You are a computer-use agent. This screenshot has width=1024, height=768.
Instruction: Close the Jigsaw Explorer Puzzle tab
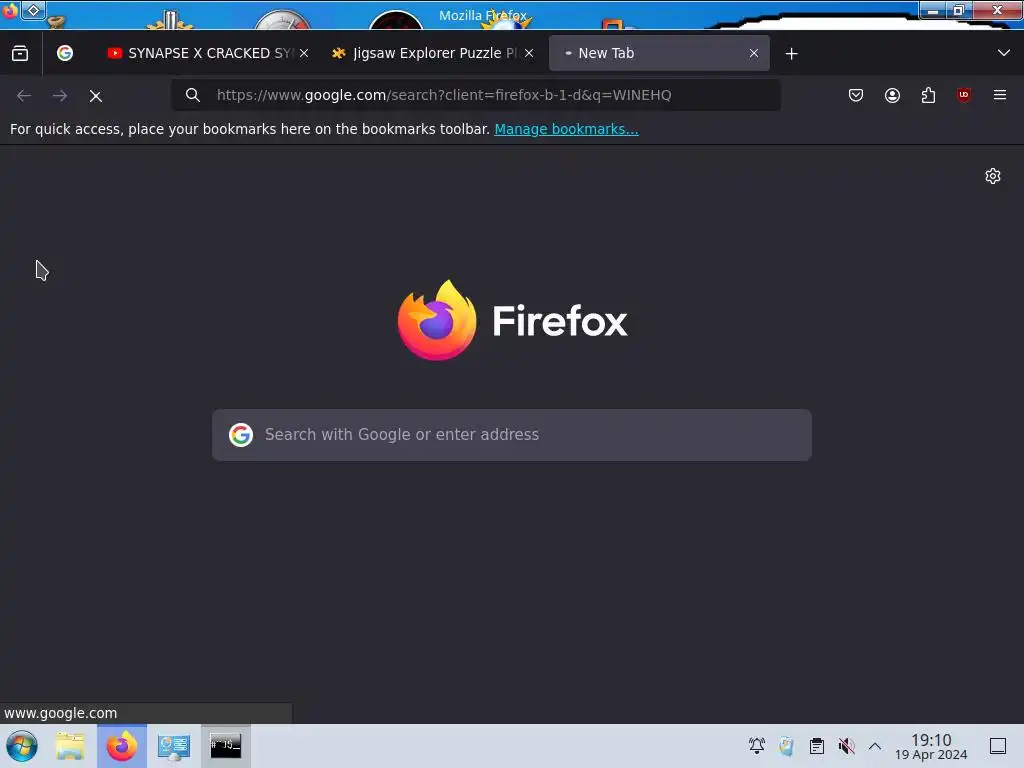529,53
